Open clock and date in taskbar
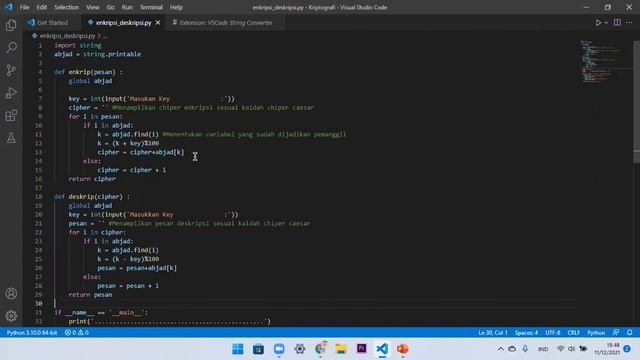 coord(607,349)
